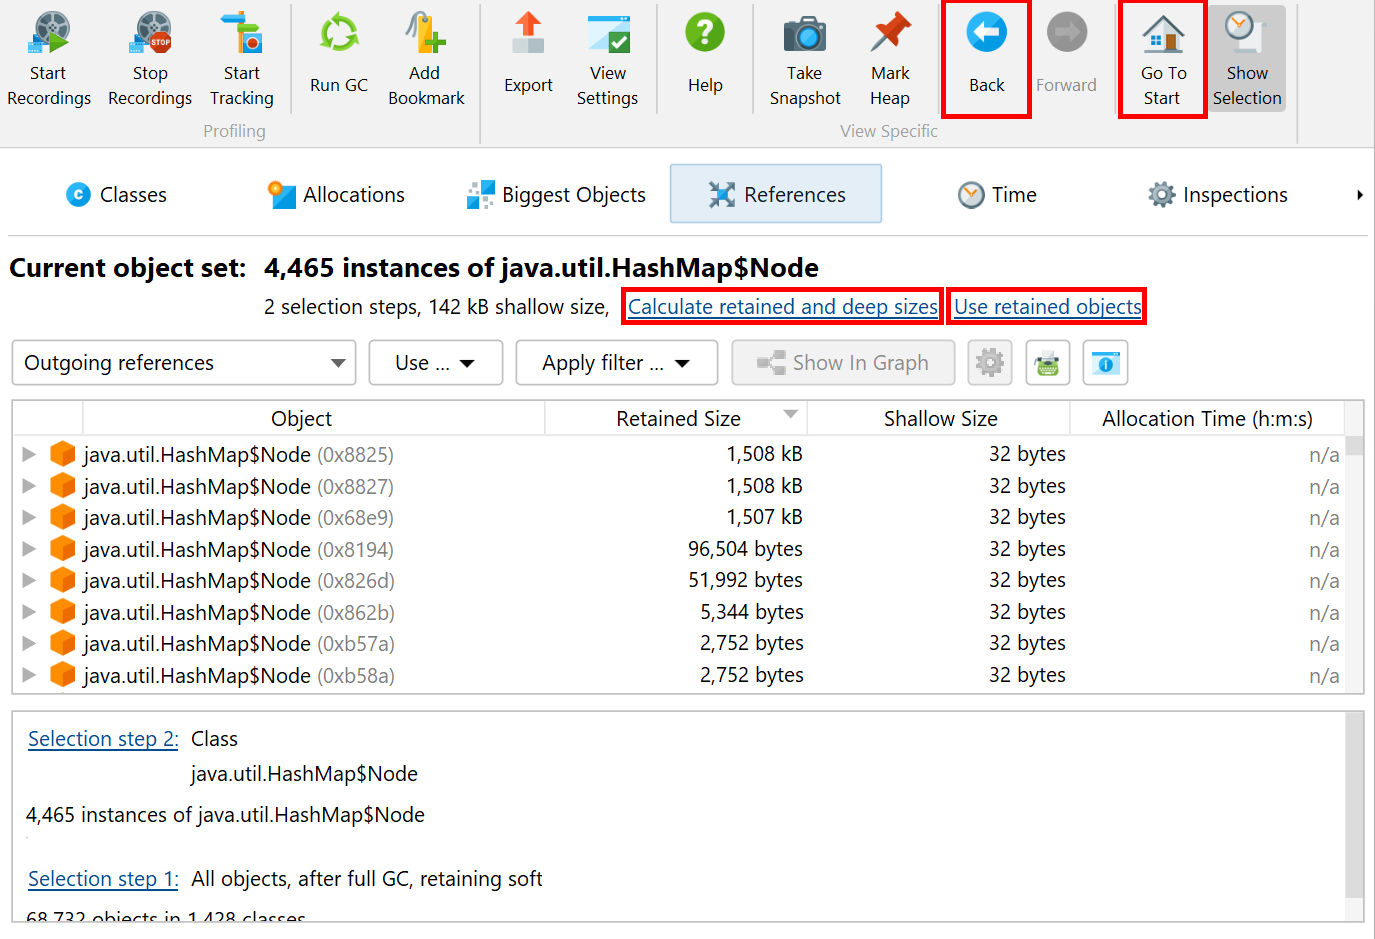Expand HashMap$Node (0x826d) row
Screen dimensions: 1375x939
click(x=29, y=581)
